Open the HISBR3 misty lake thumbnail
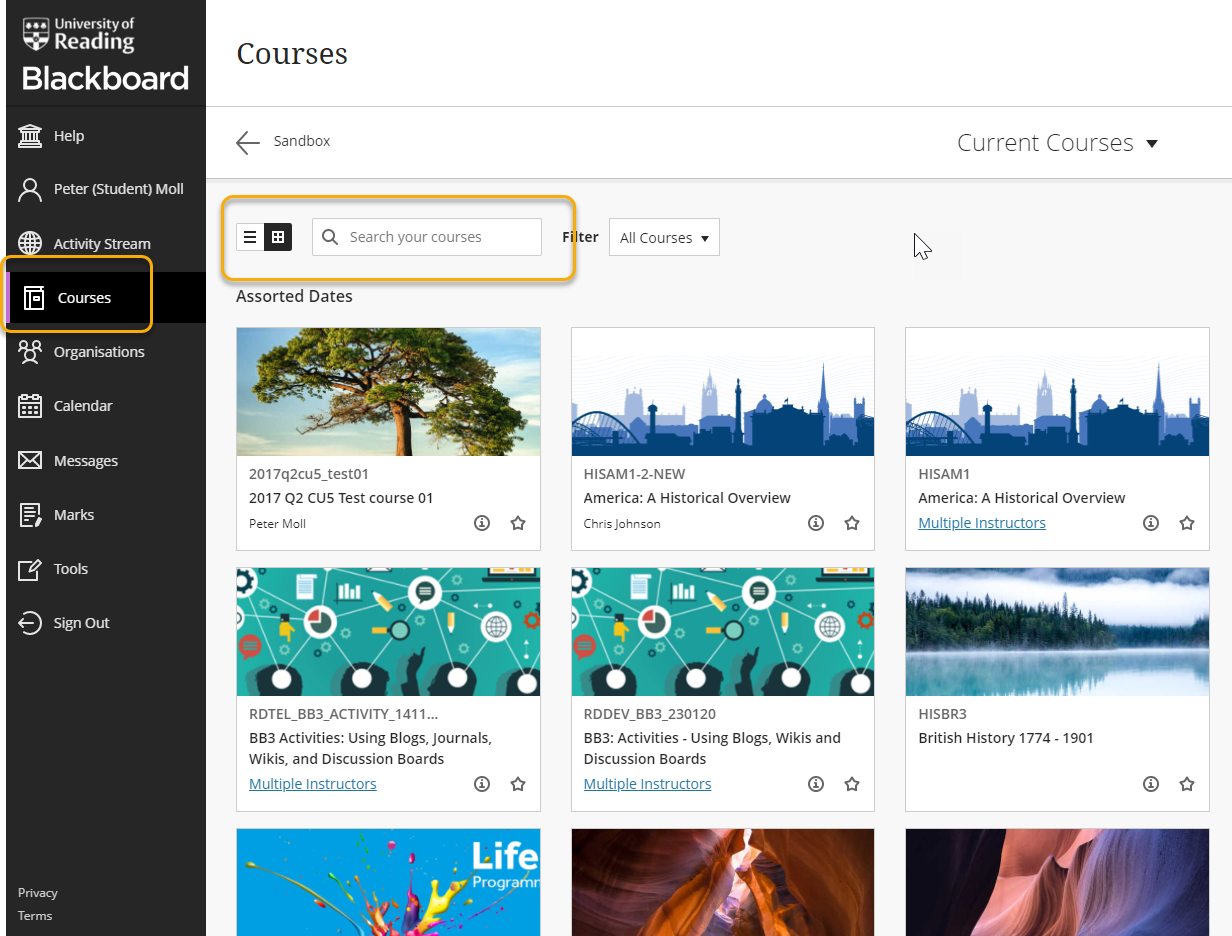Image resolution: width=1232 pixels, height=936 pixels. point(1057,632)
